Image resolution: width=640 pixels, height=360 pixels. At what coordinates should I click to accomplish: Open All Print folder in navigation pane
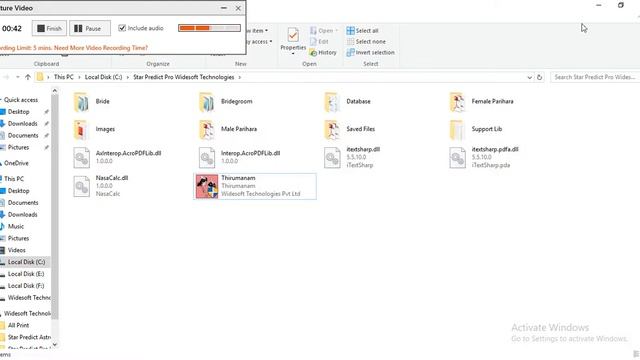[18, 325]
